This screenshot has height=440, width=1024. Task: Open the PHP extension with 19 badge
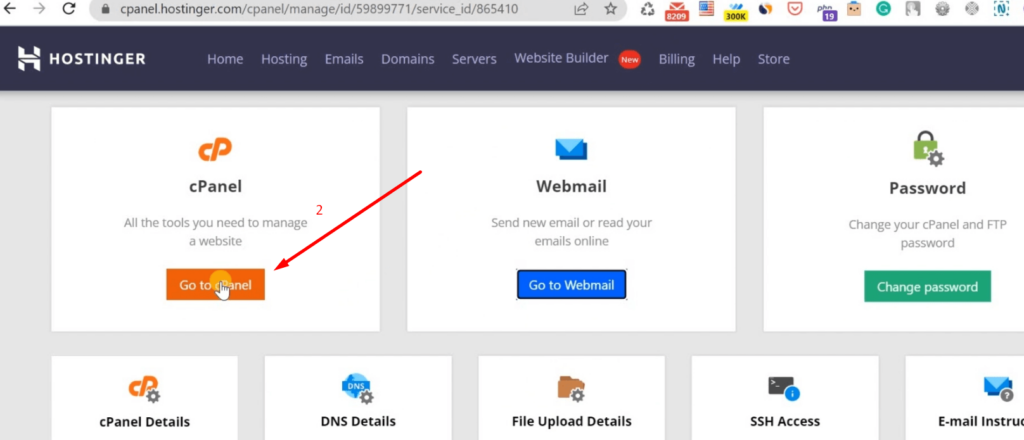coord(827,11)
